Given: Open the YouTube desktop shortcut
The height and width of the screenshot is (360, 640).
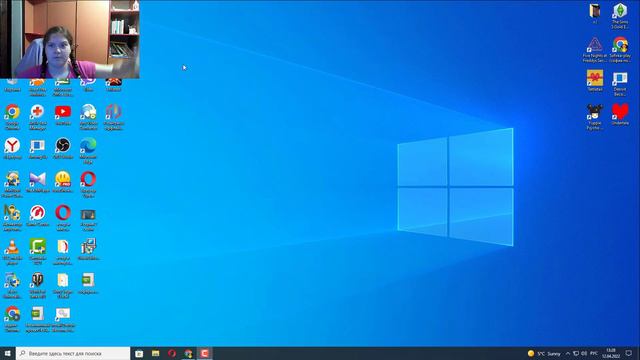Looking at the screenshot, I should [x=63, y=115].
